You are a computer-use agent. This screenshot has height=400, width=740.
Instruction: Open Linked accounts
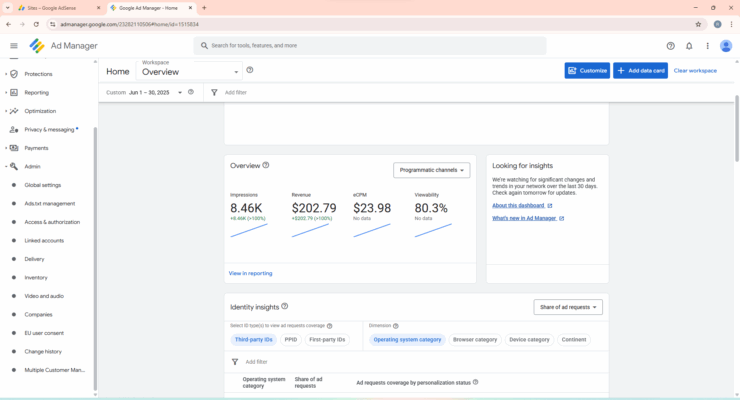tap(44, 241)
